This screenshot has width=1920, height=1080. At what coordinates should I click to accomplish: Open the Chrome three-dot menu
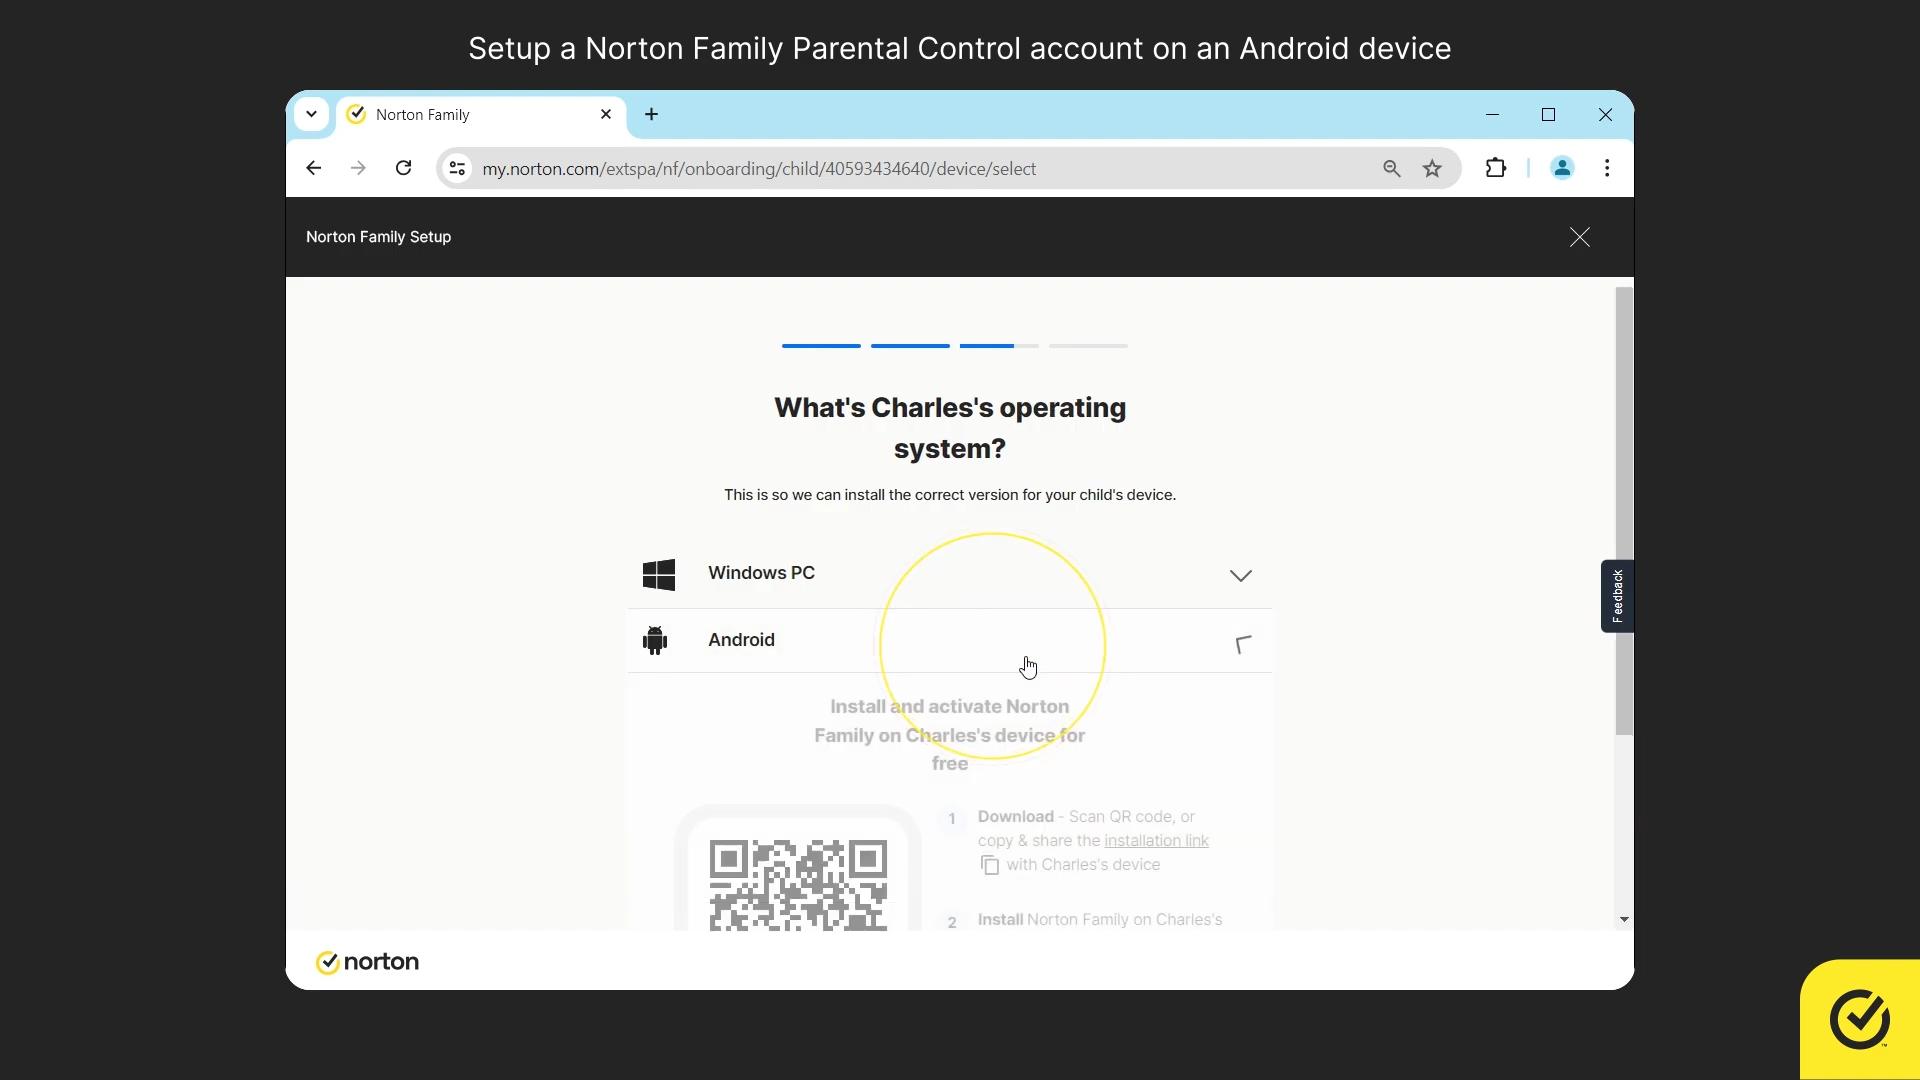click(1607, 168)
